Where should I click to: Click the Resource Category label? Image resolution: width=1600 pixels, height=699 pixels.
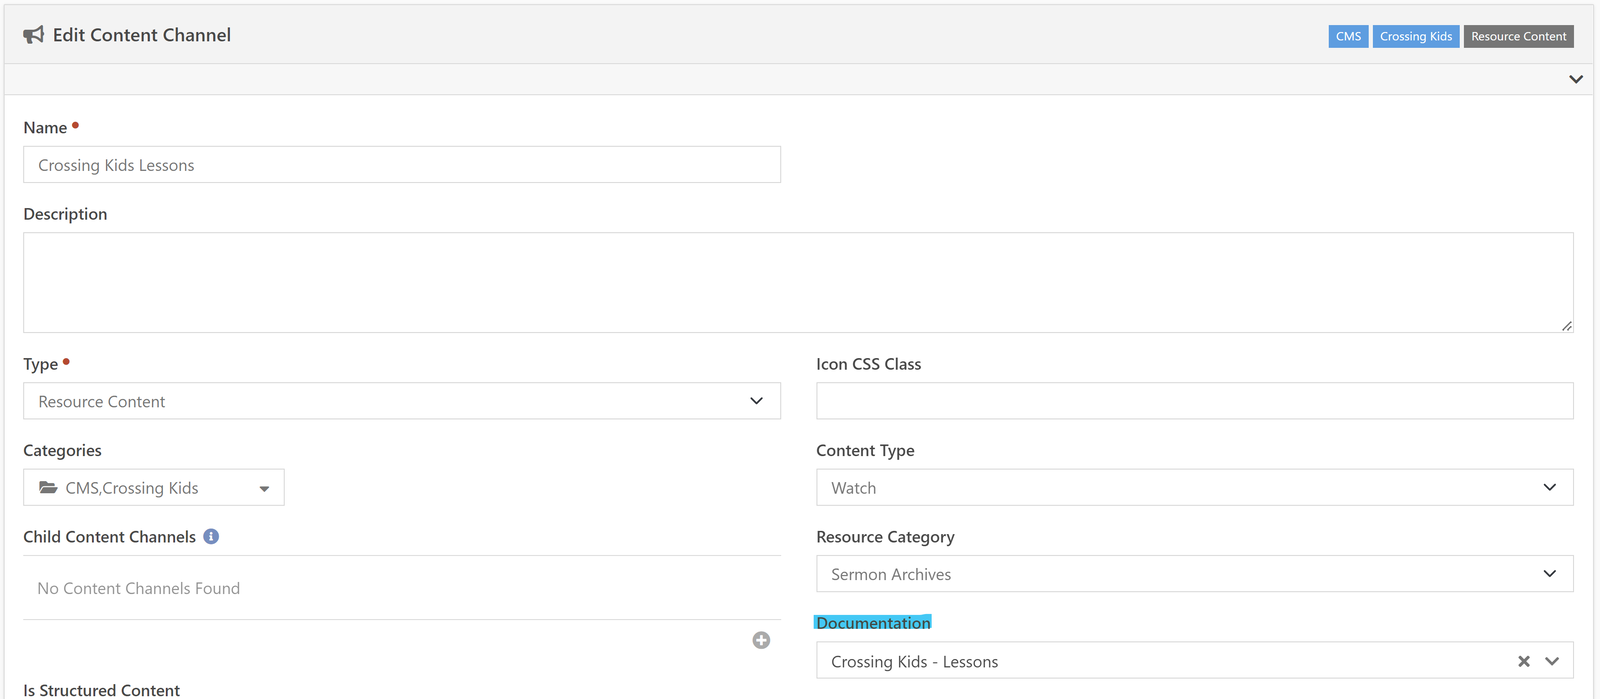pyautogui.click(x=885, y=537)
